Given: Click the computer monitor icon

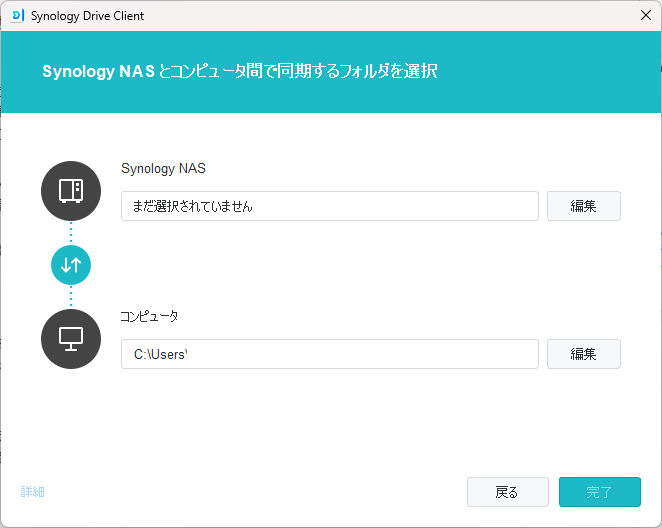Looking at the screenshot, I should coord(71,339).
